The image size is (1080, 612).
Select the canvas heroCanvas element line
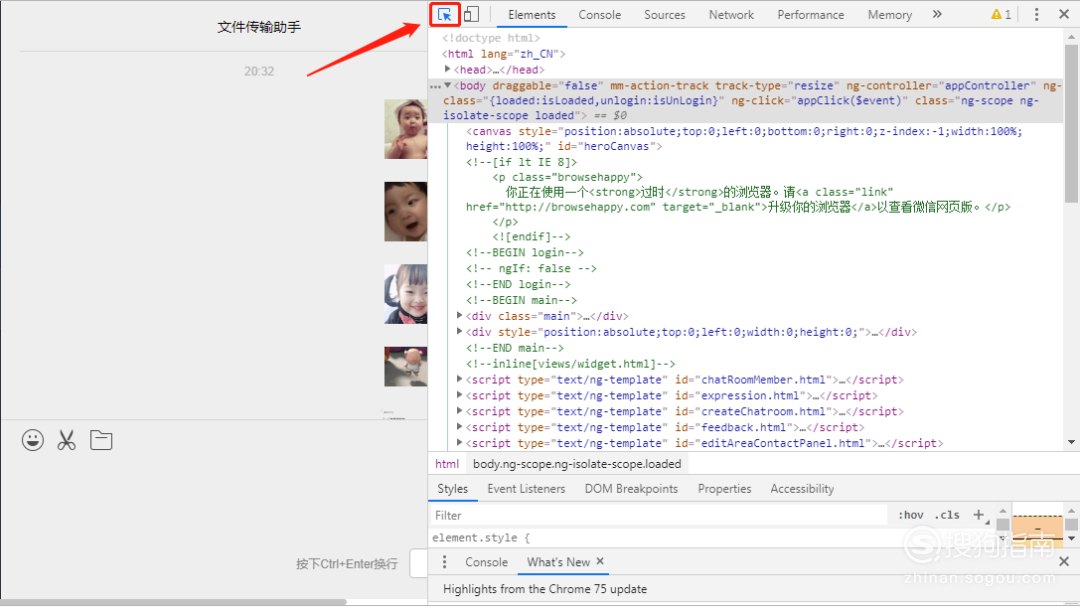[x=744, y=138]
